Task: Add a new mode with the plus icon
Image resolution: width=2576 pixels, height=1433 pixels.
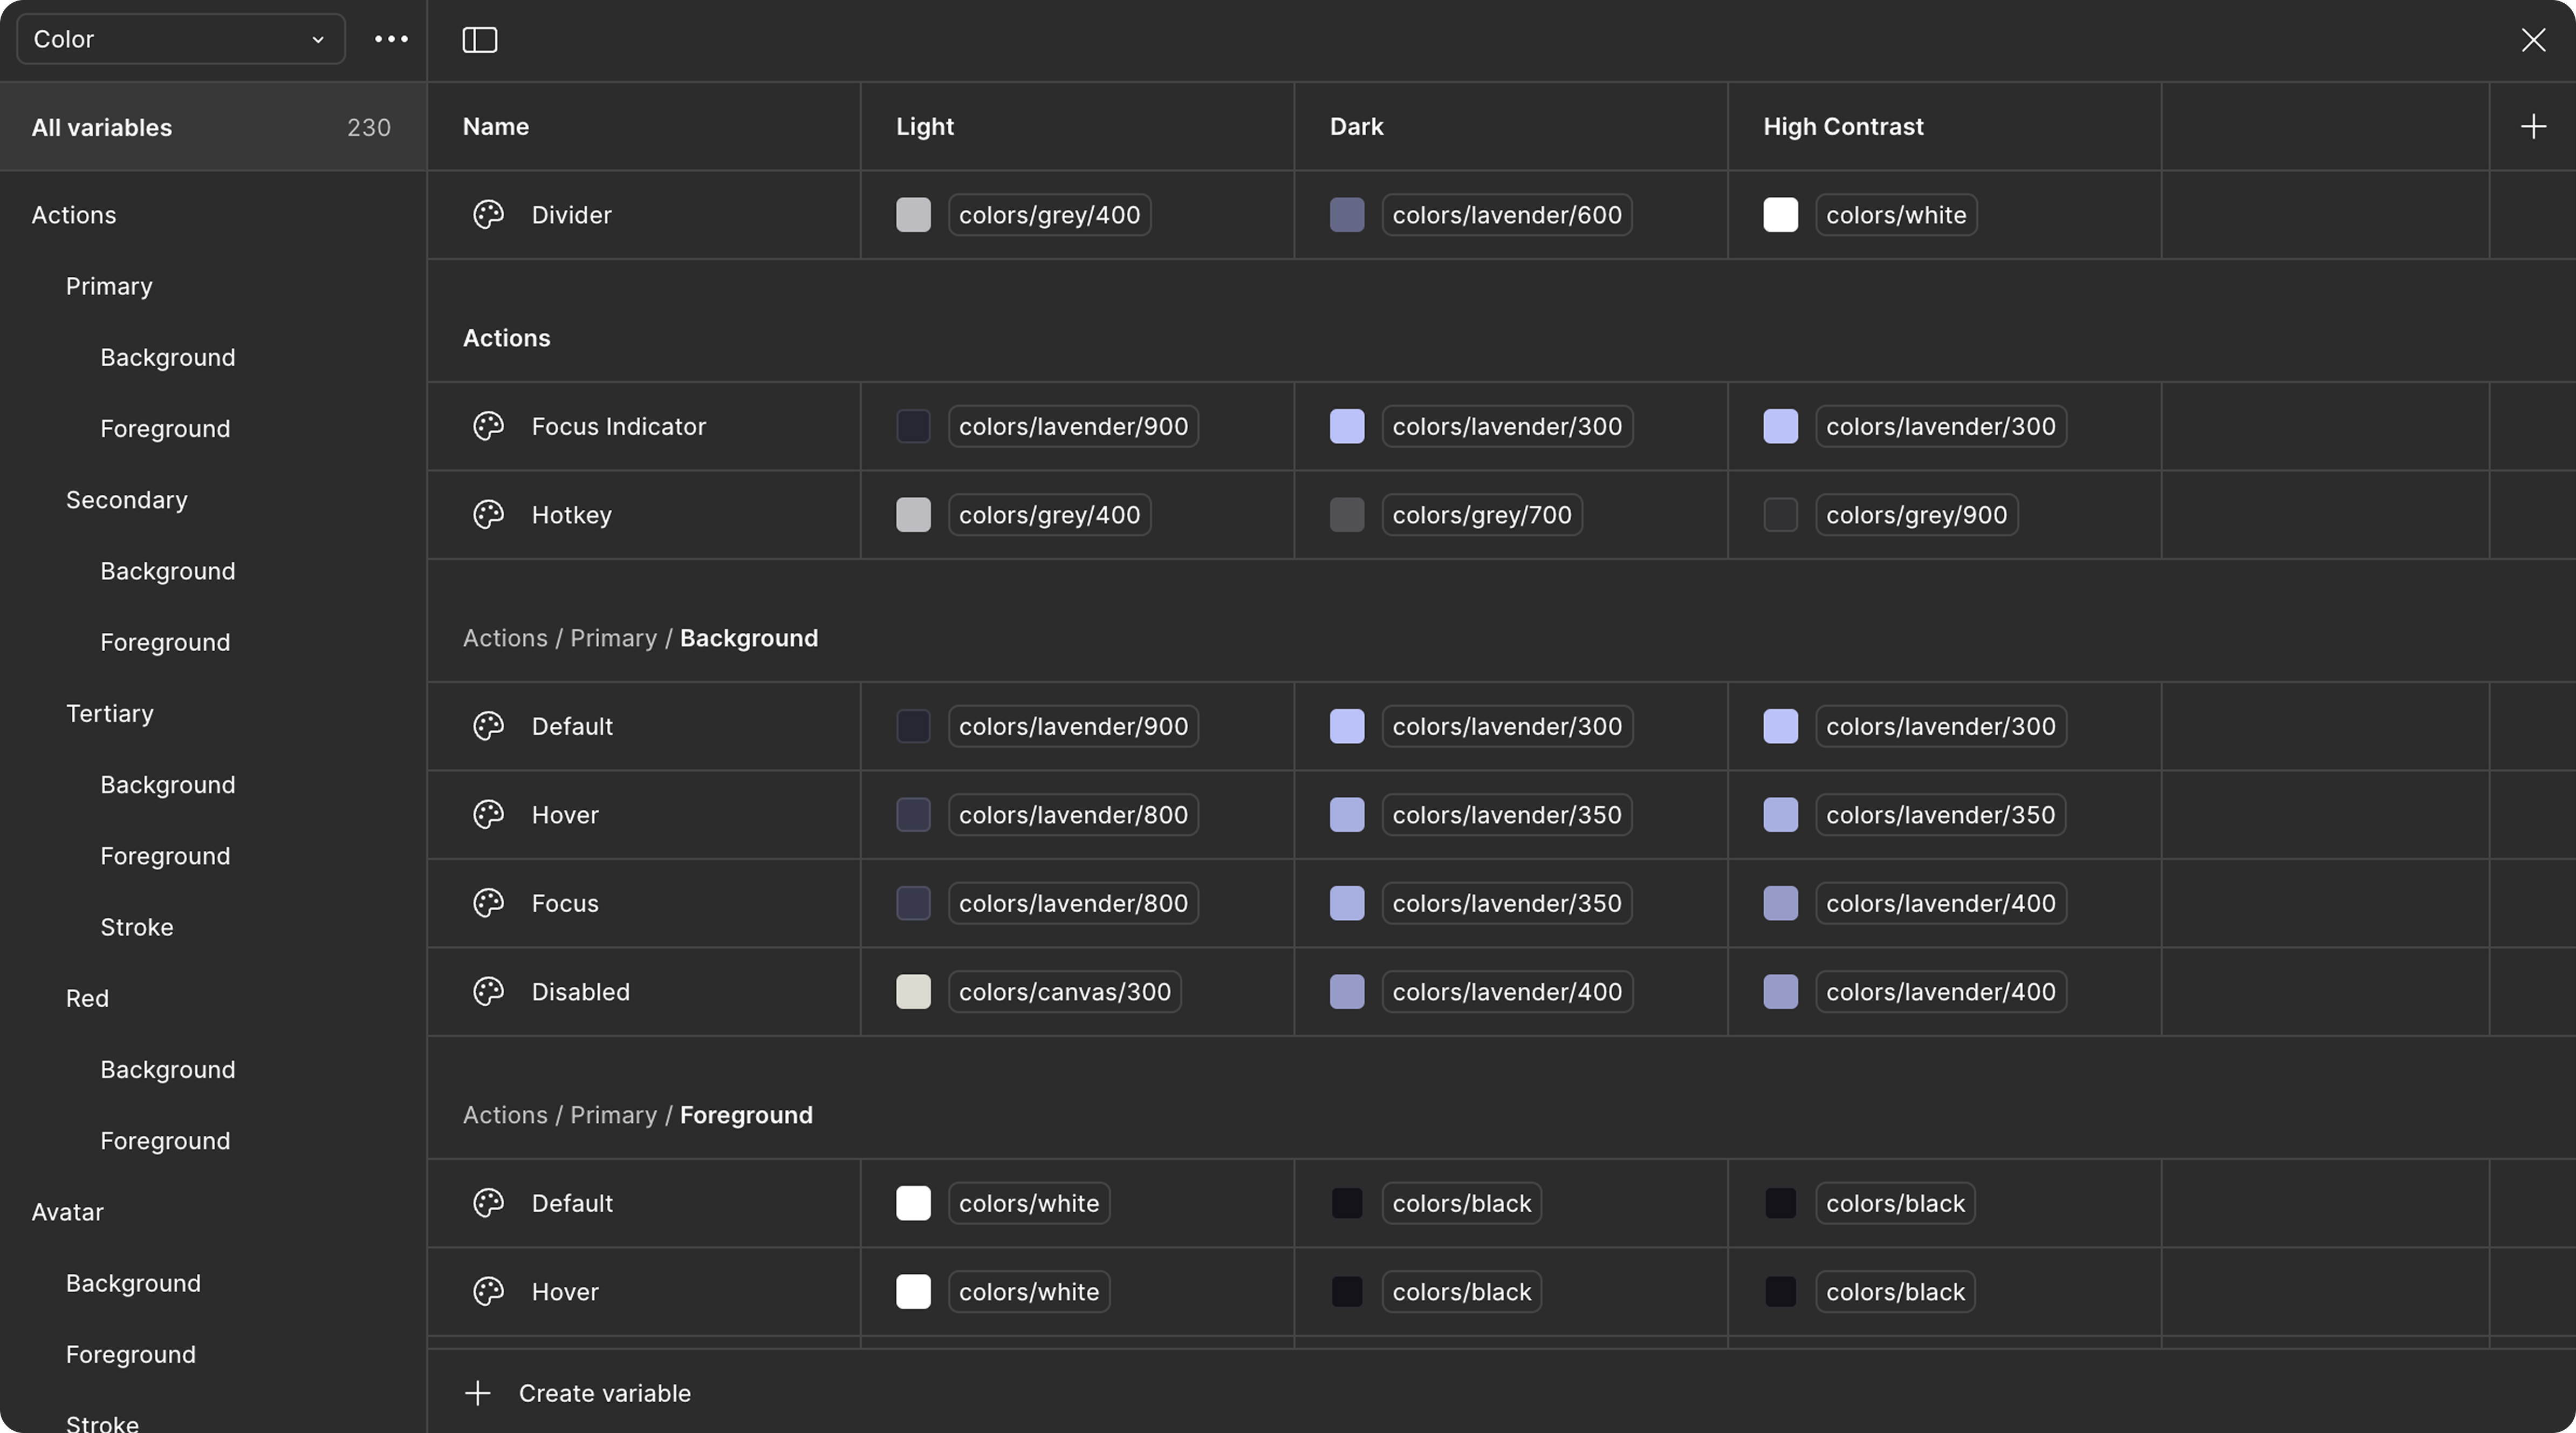Action: click(x=2533, y=125)
